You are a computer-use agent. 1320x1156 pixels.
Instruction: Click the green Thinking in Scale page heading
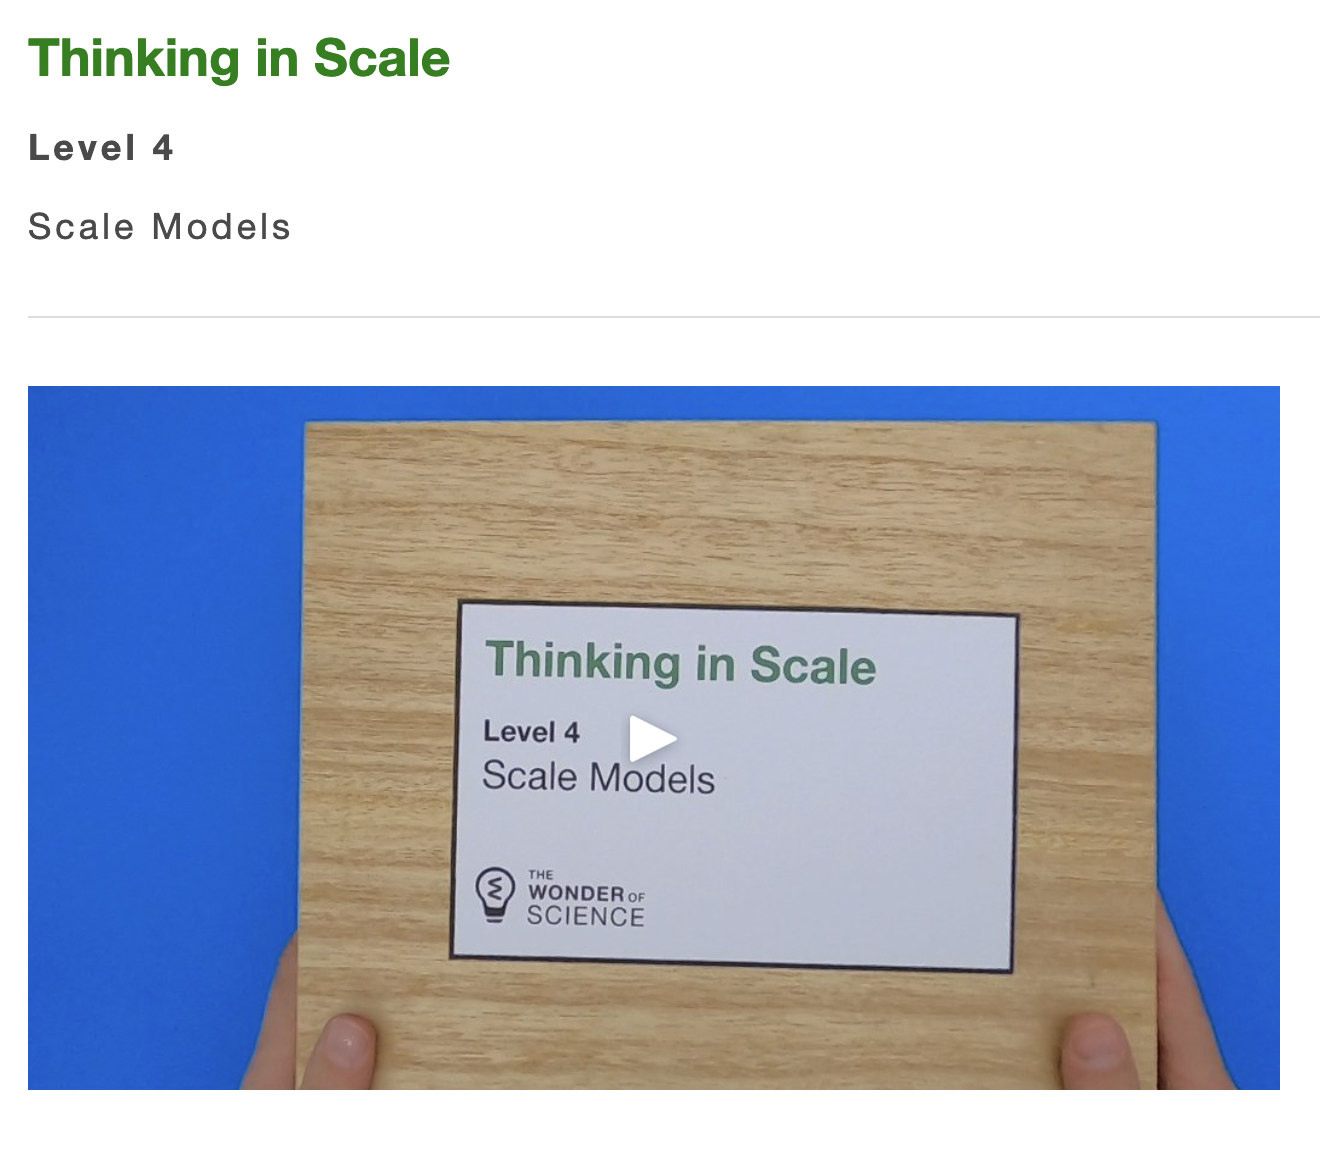pyautogui.click(x=239, y=58)
